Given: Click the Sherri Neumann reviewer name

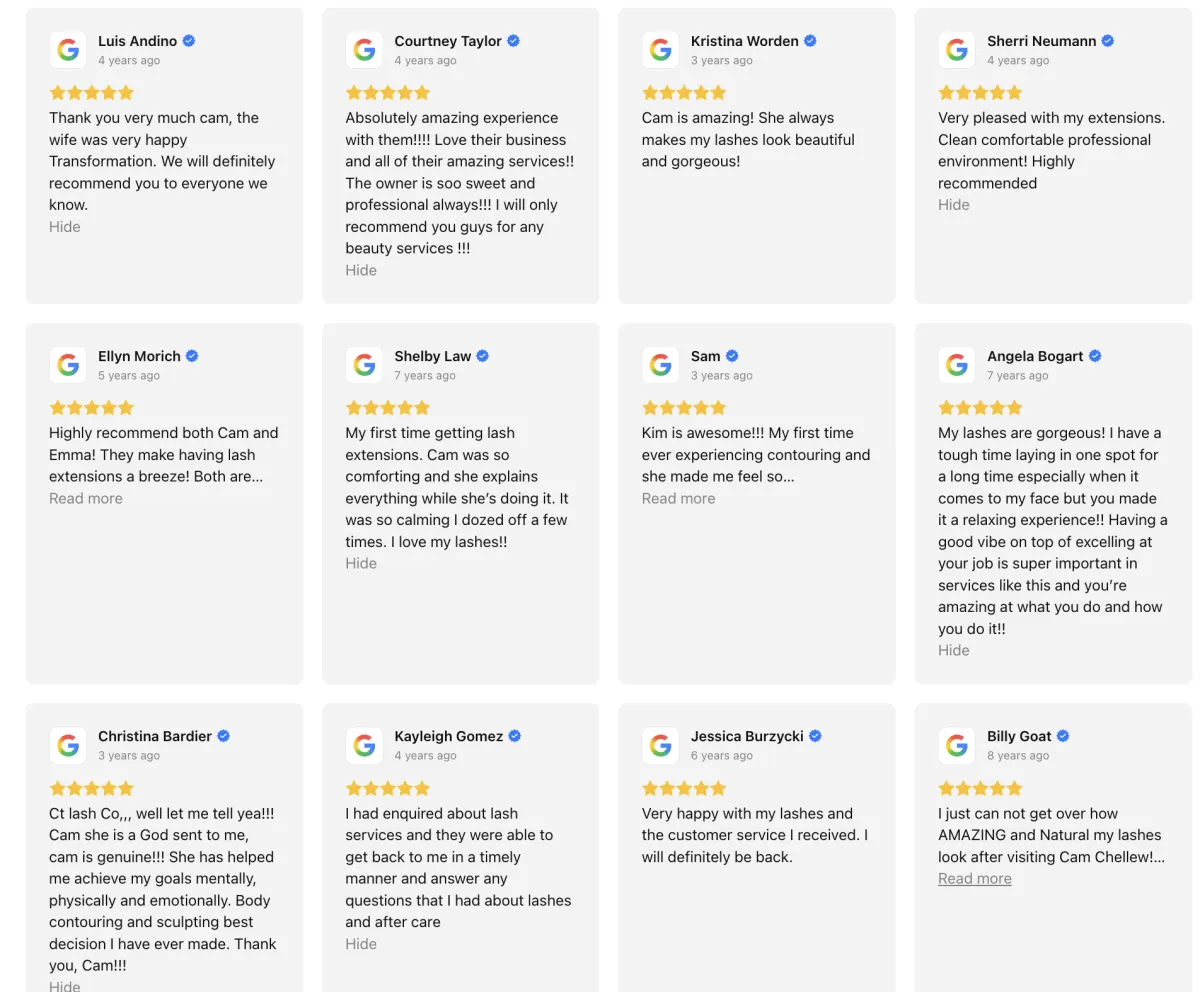Looking at the screenshot, I should click(x=1041, y=41).
